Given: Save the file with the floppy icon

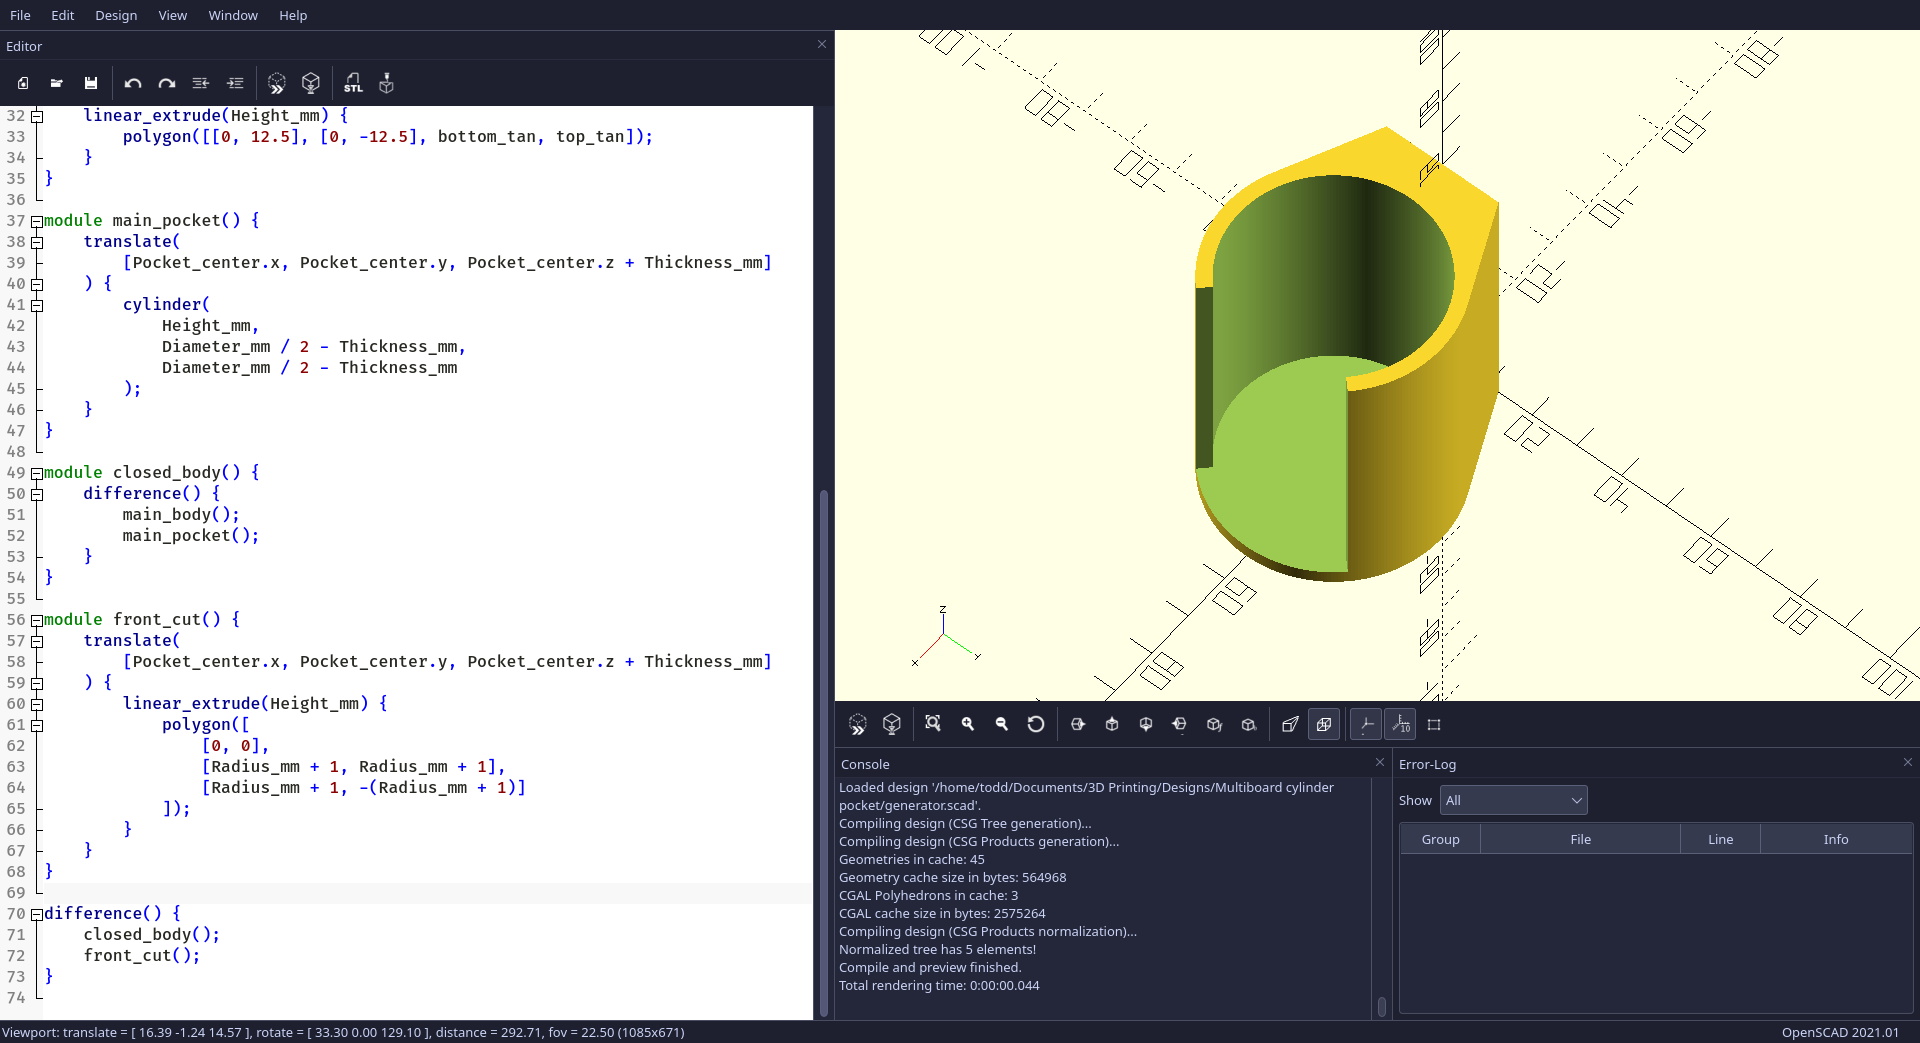Looking at the screenshot, I should point(91,83).
